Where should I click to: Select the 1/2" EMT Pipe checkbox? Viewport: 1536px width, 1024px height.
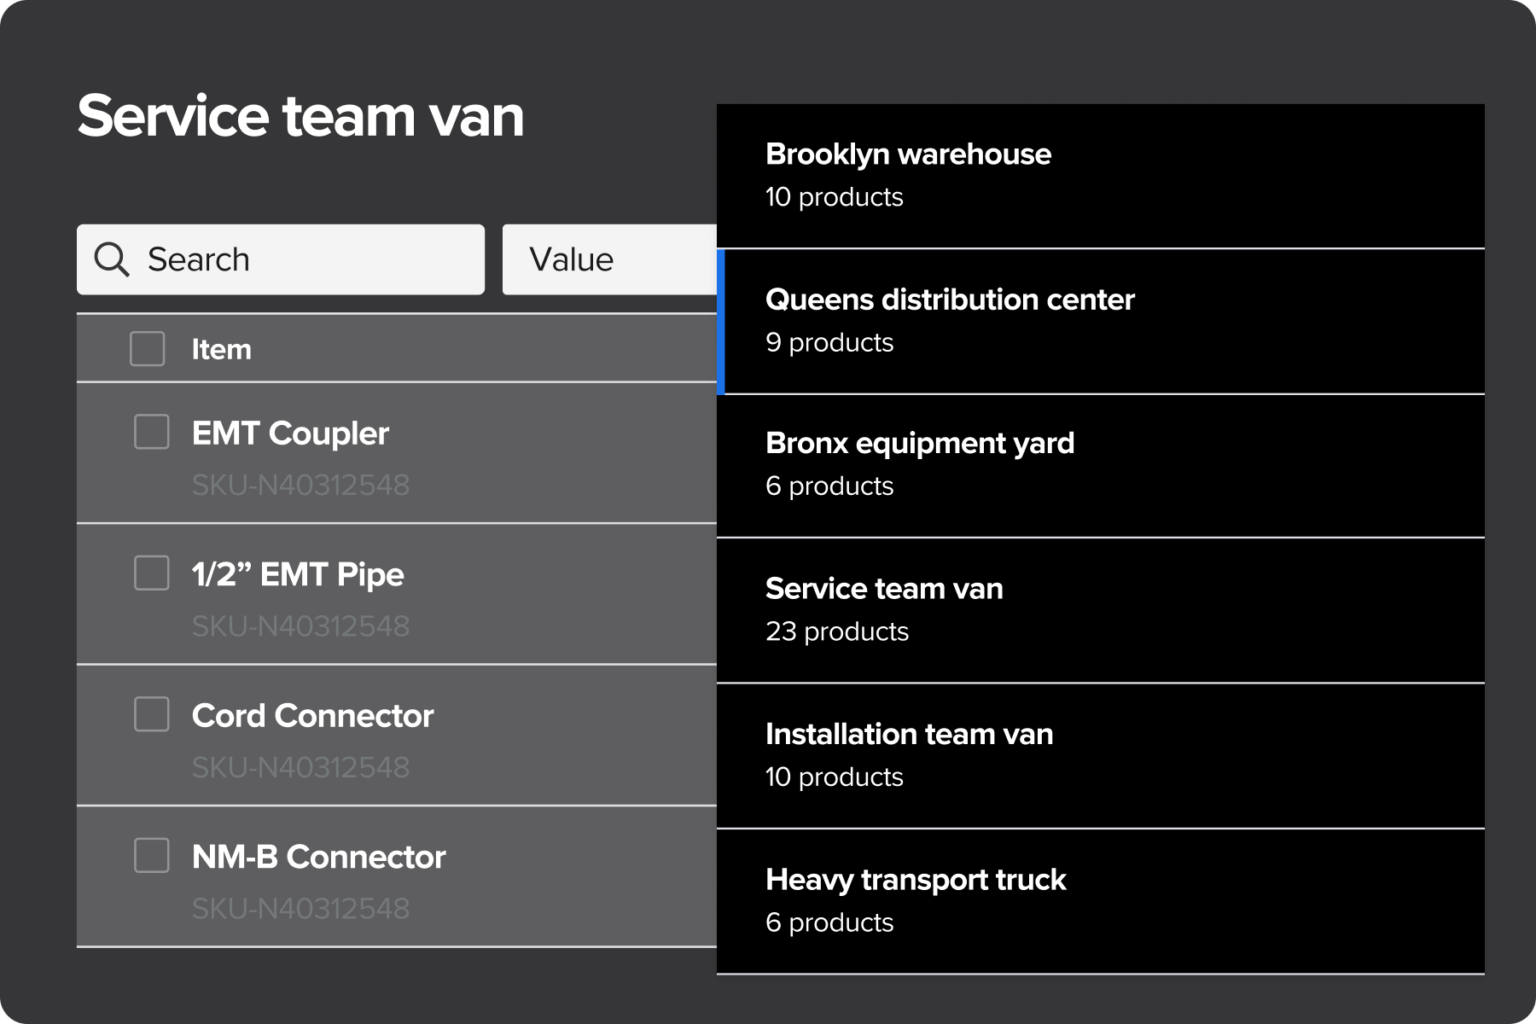[x=151, y=573]
